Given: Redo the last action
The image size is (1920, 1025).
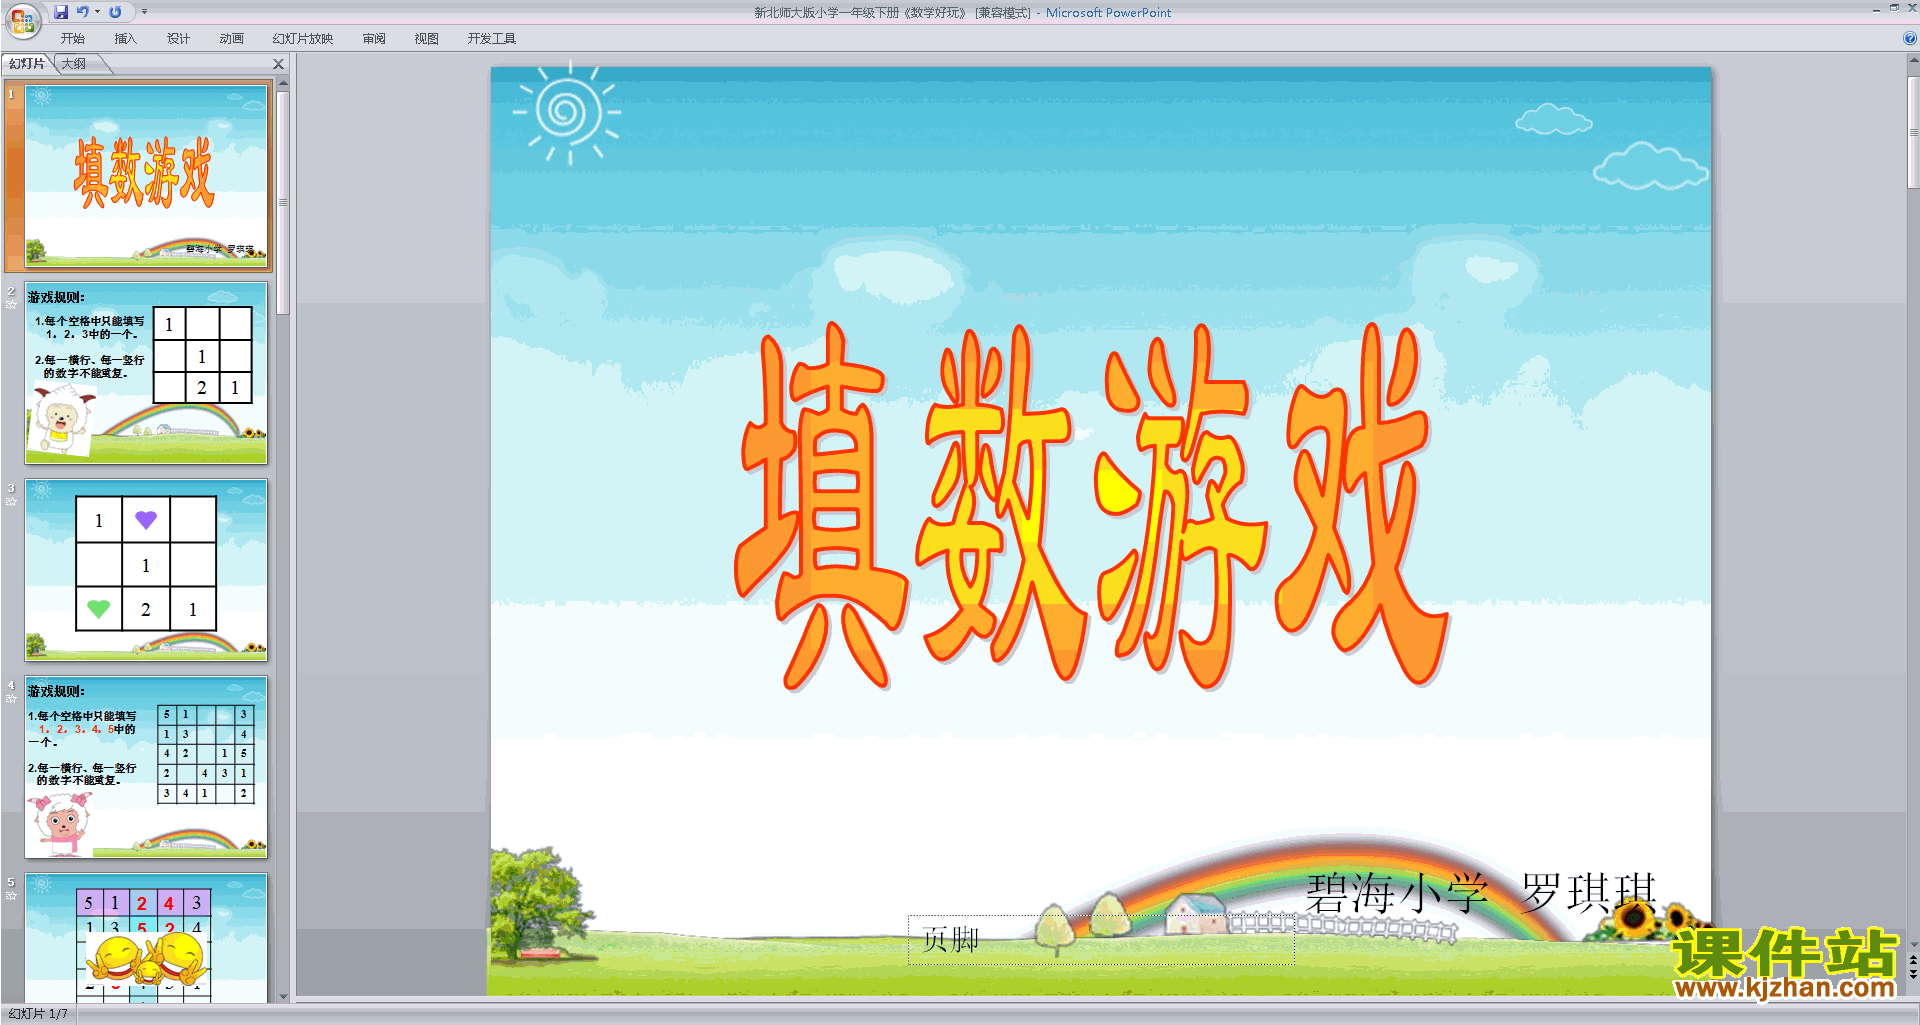Looking at the screenshot, I should pos(115,12).
